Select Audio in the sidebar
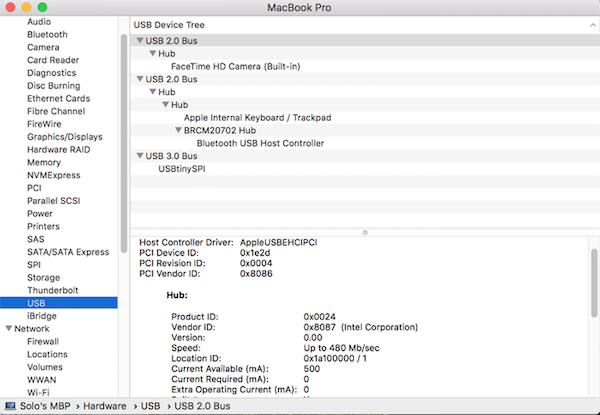This screenshot has width=600, height=415. (x=39, y=22)
